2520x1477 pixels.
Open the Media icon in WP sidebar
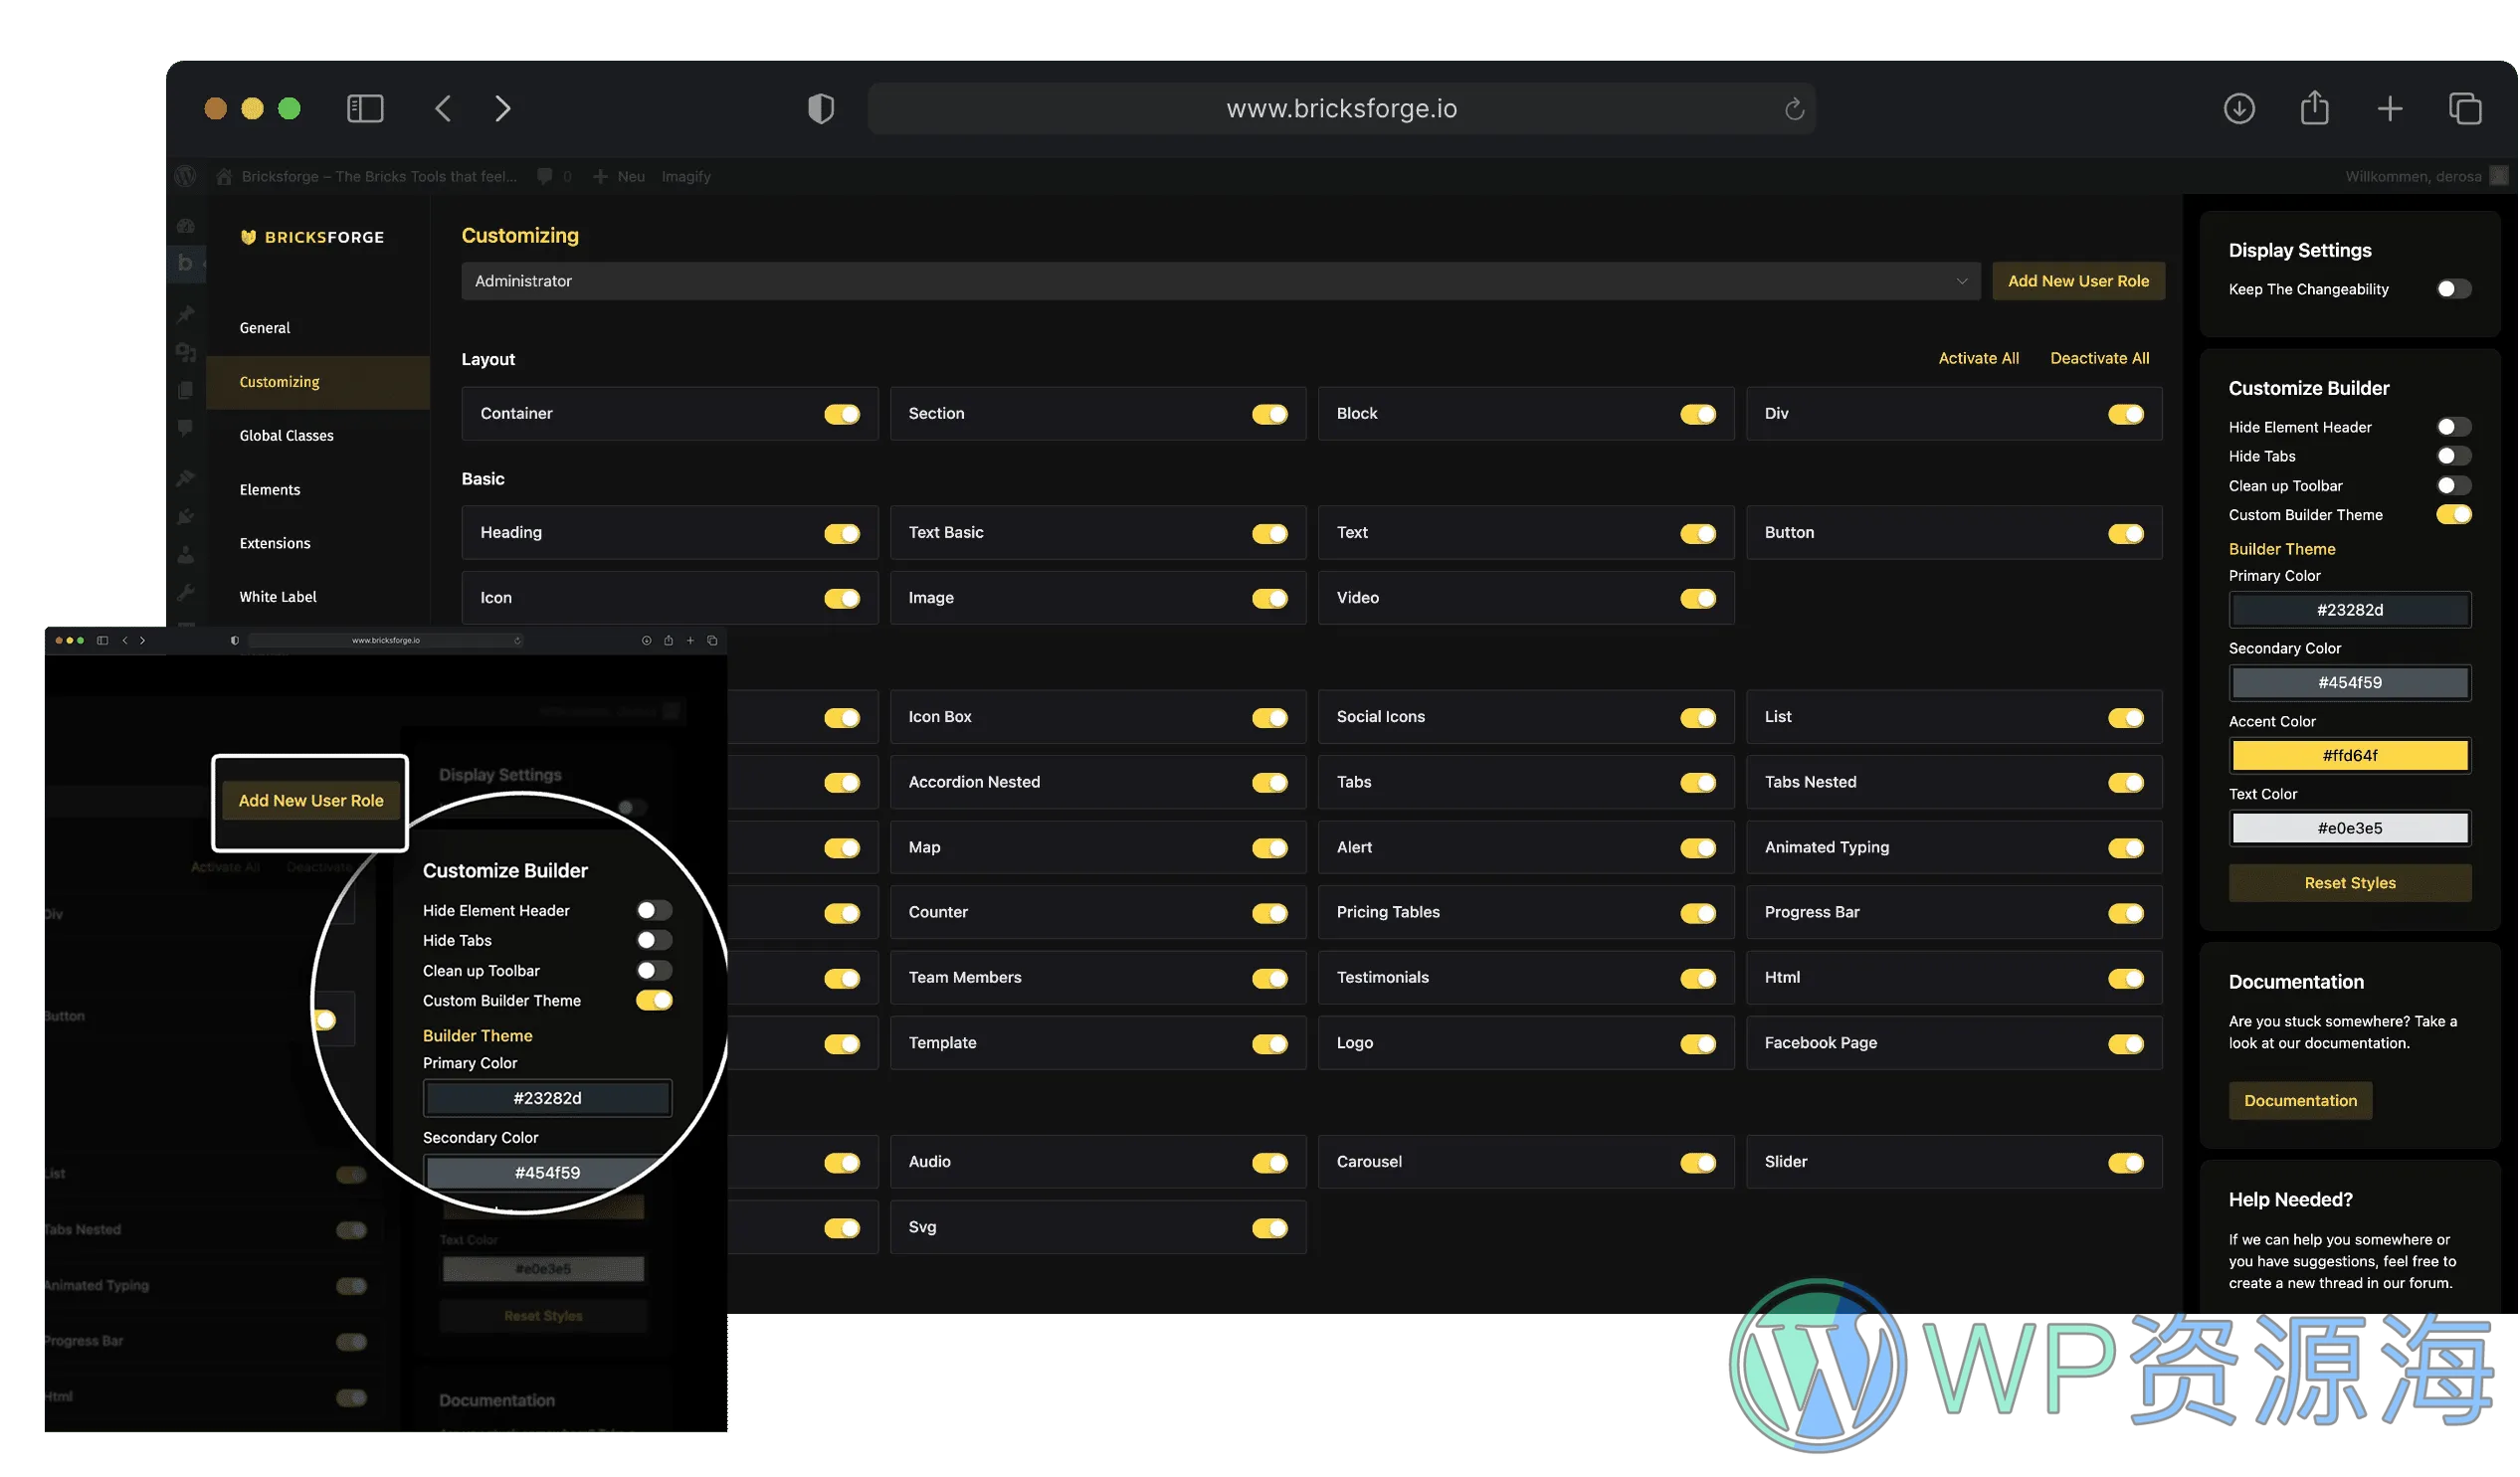[x=185, y=352]
